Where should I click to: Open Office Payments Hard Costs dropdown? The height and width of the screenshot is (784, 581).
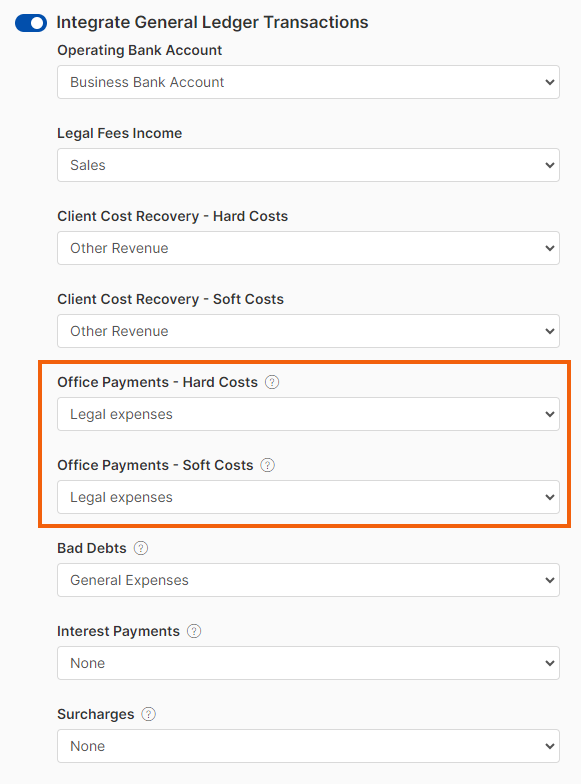coord(308,414)
